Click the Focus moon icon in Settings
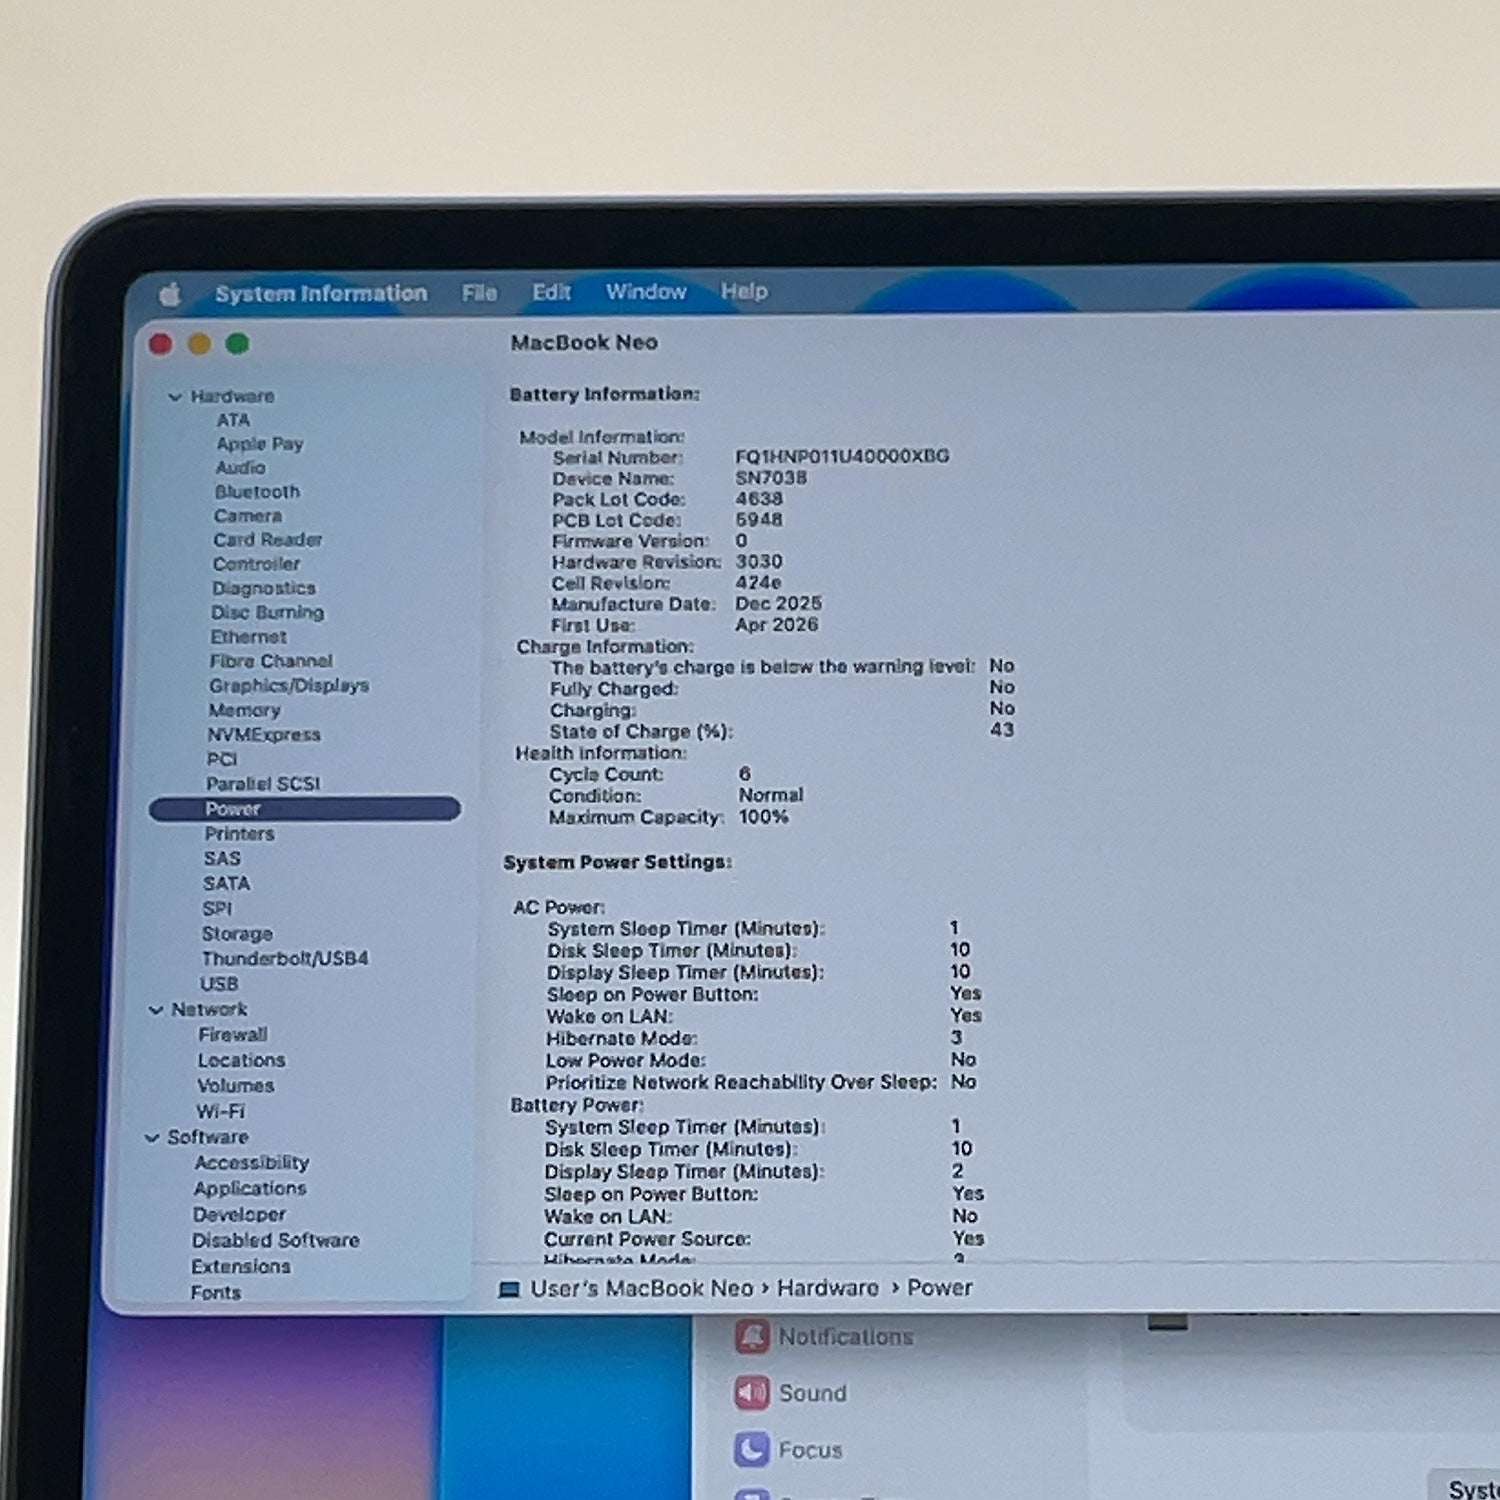1500x1500 pixels. point(751,1449)
